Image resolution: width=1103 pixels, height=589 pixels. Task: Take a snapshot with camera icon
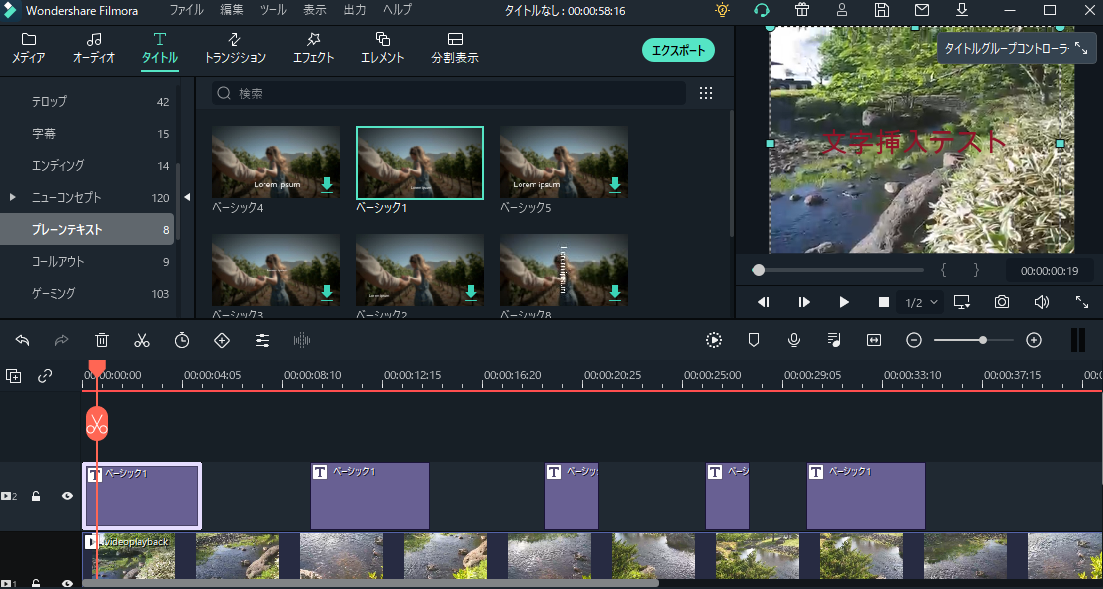click(1002, 302)
